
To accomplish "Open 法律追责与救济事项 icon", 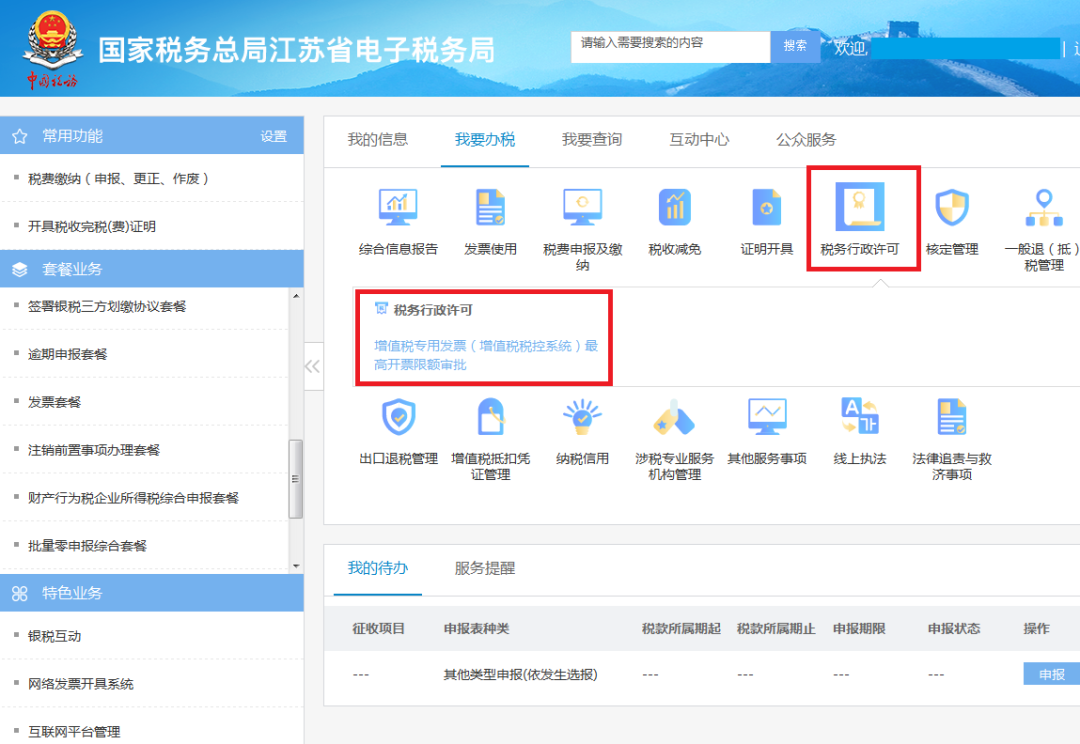I will pyautogui.click(x=952, y=417).
